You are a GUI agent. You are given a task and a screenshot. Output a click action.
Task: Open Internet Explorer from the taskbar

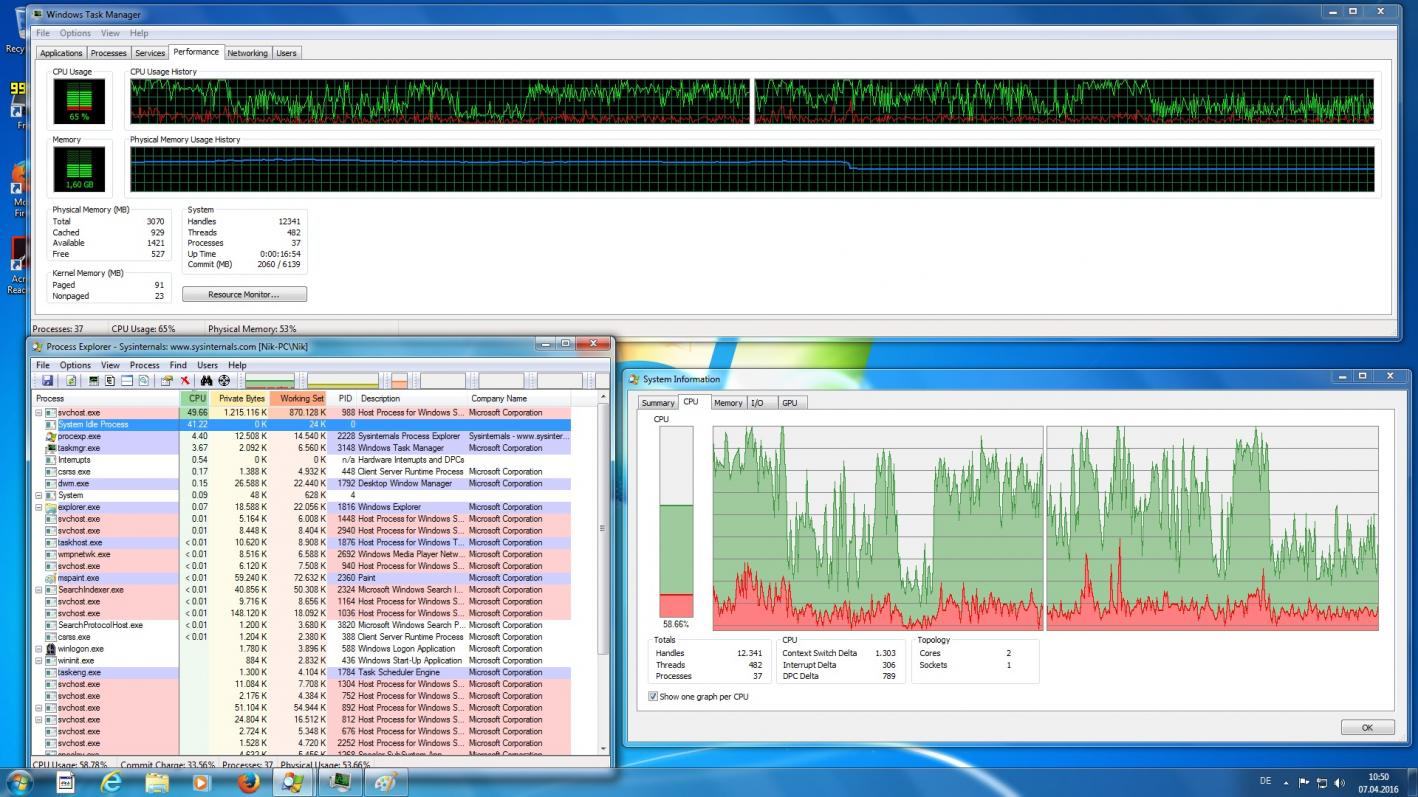click(111, 782)
